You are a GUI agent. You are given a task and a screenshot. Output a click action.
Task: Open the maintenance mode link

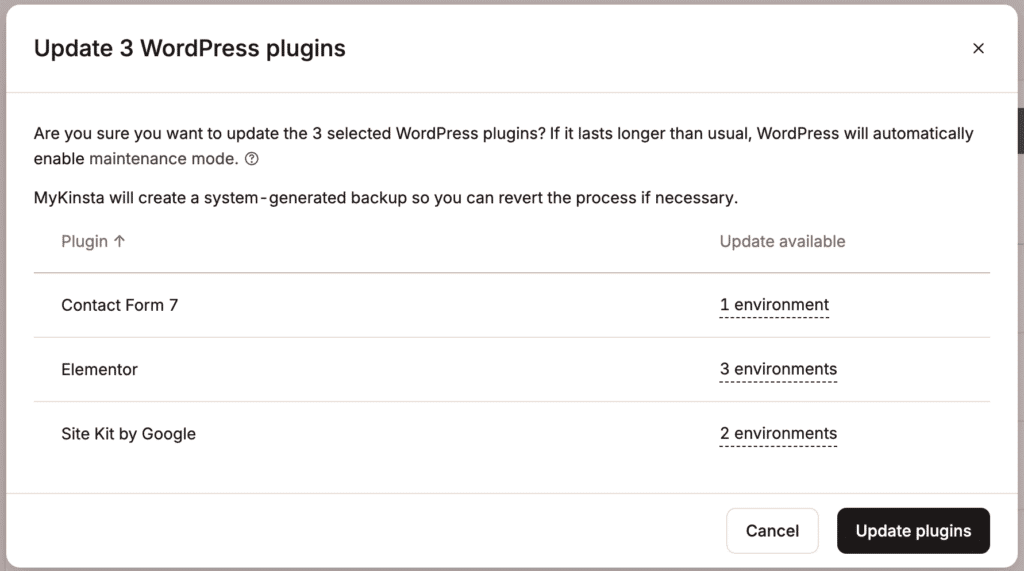(163, 159)
